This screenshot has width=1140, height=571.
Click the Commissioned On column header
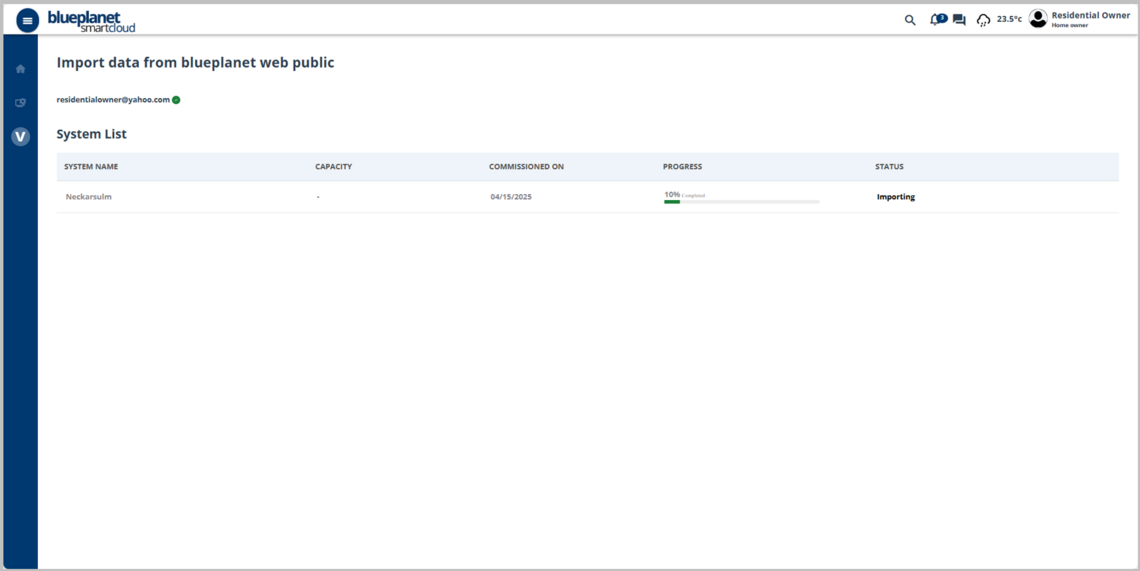[526, 167]
